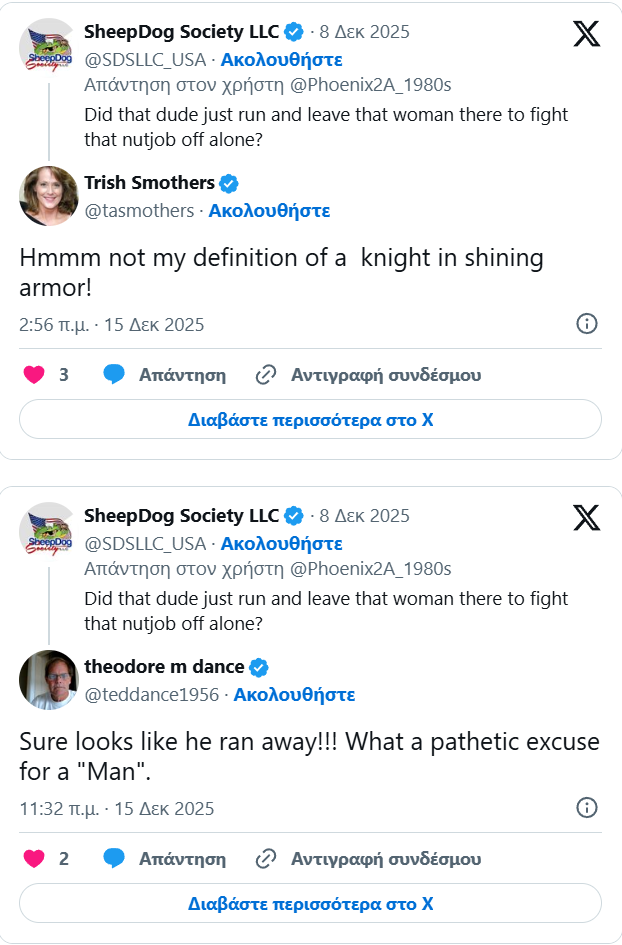
Task: Like theodore m dance's reply with the heart icon
Action: [34, 859]
